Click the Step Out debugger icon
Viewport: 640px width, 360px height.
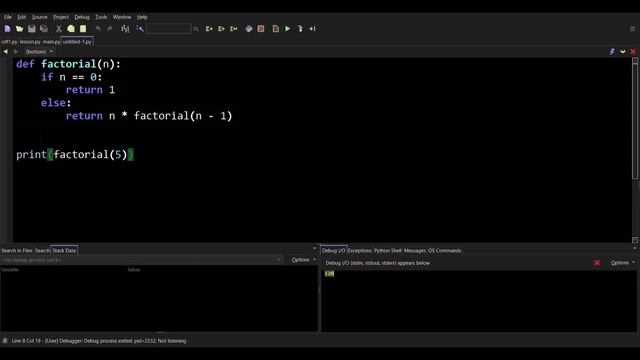click(x=233, y=29)
